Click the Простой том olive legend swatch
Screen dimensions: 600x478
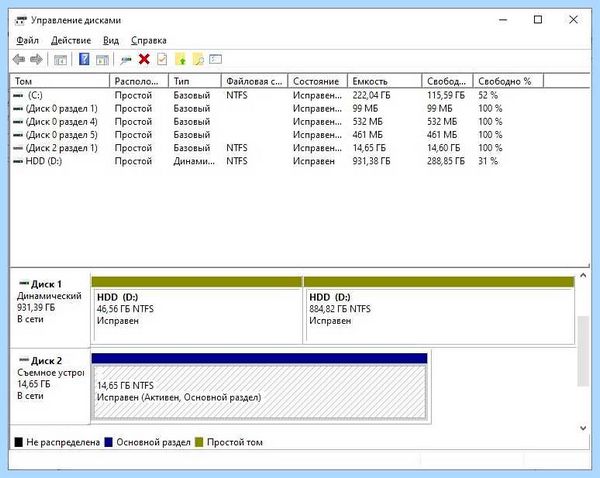coord(199,442)
